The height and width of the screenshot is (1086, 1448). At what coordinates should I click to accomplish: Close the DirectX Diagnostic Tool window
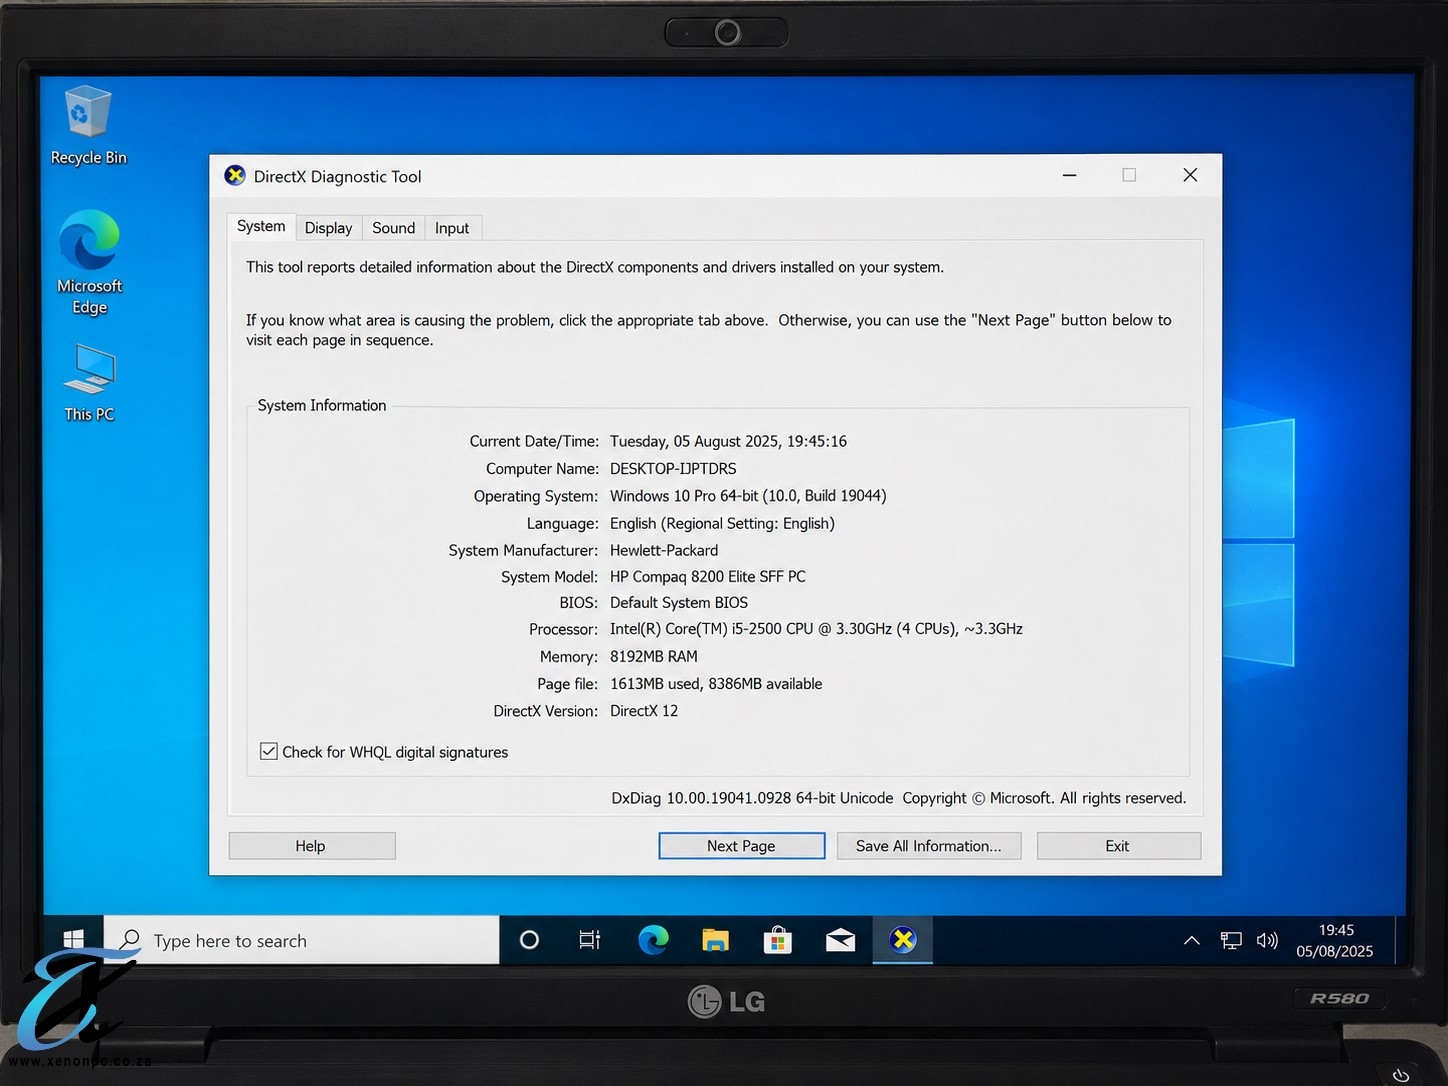tap(1190, 175)
